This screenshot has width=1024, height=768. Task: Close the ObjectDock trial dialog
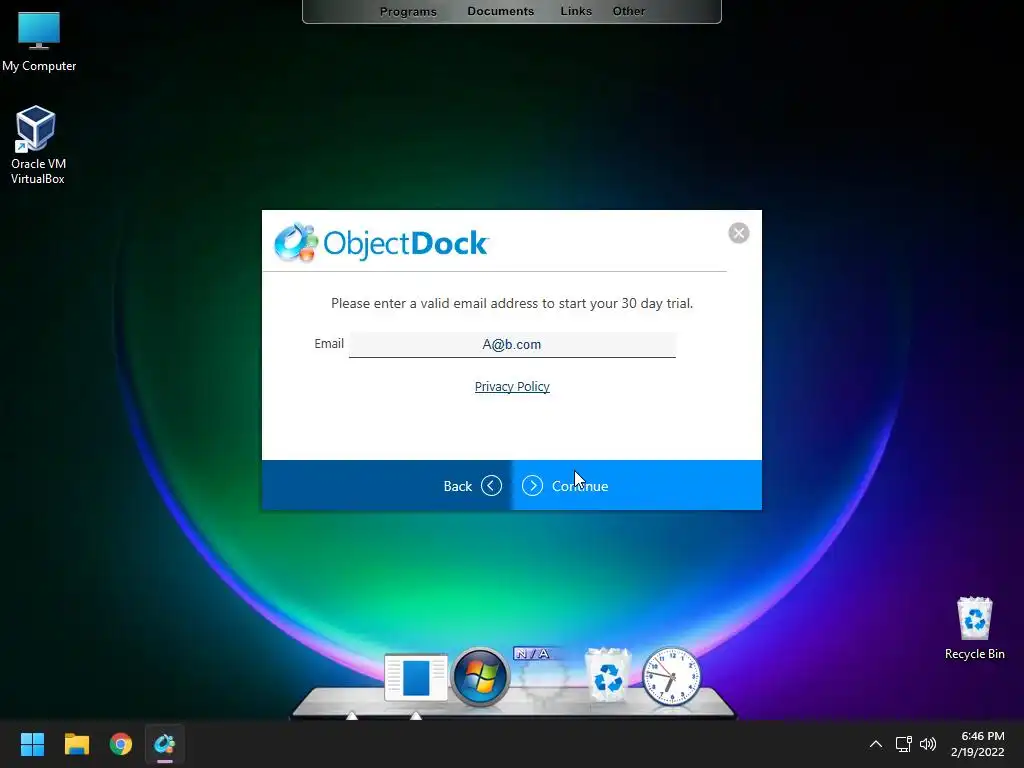point(739,233)
